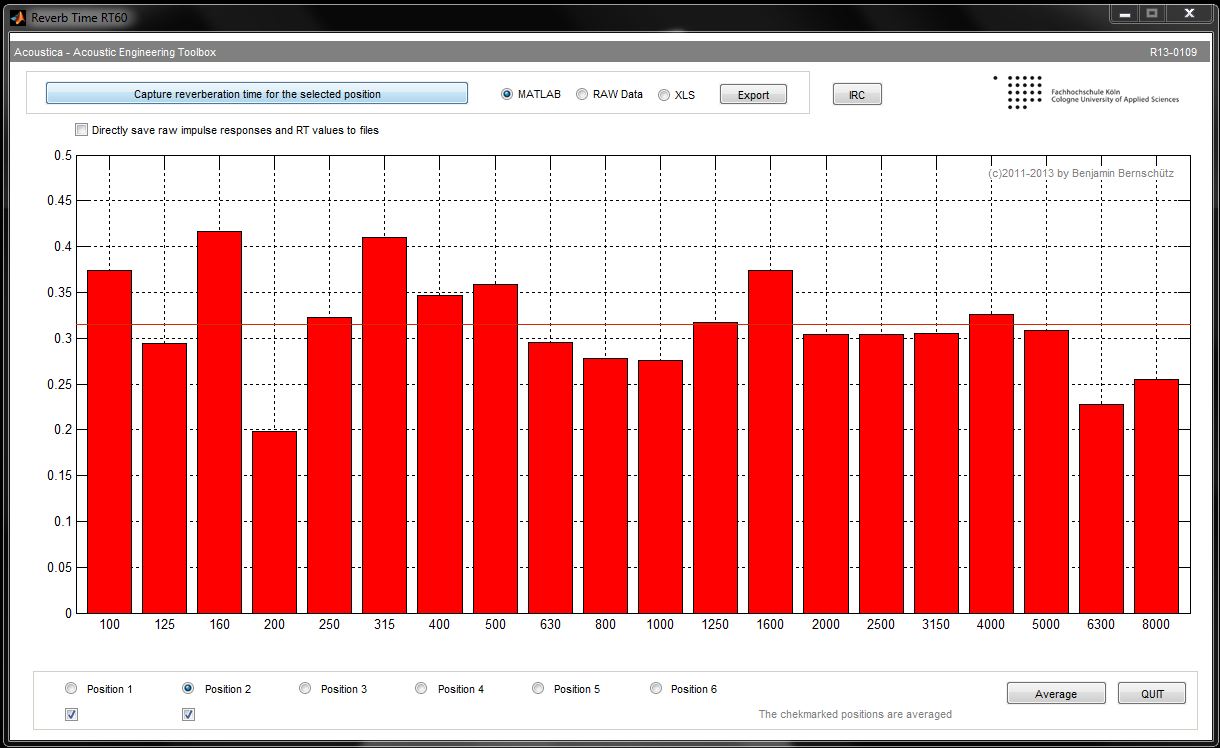Click the y-axis value "0.05"
Image resolution: width=1220 pixels, height=748 pixels.
(x=61, y=568)
